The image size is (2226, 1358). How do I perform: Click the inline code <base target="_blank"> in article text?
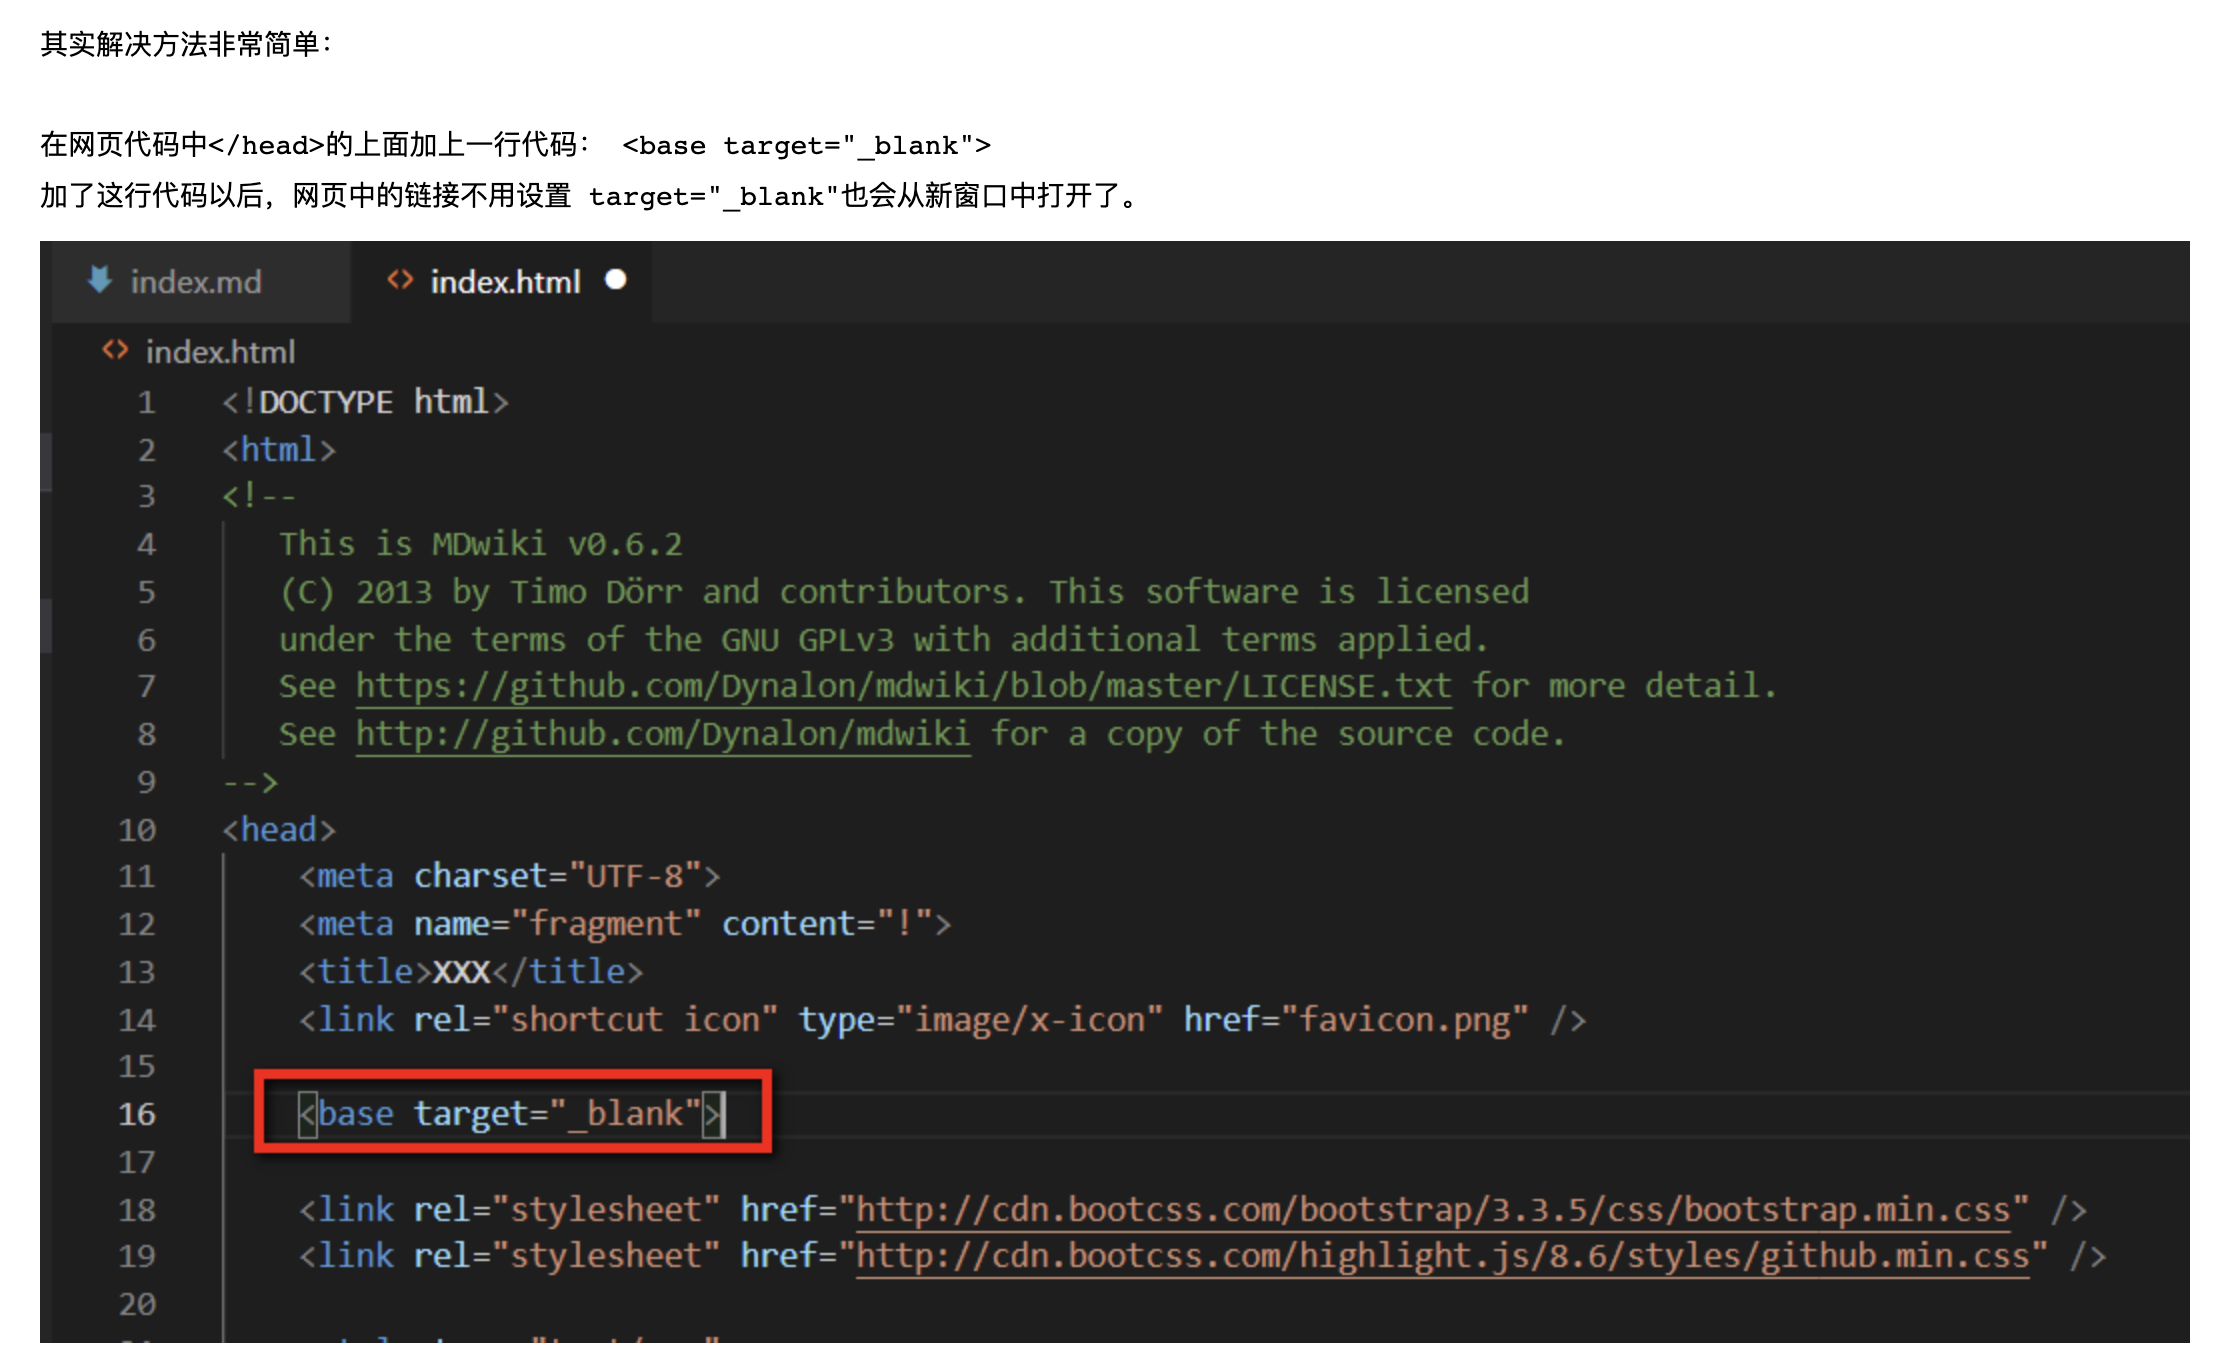tap(805, 146)
